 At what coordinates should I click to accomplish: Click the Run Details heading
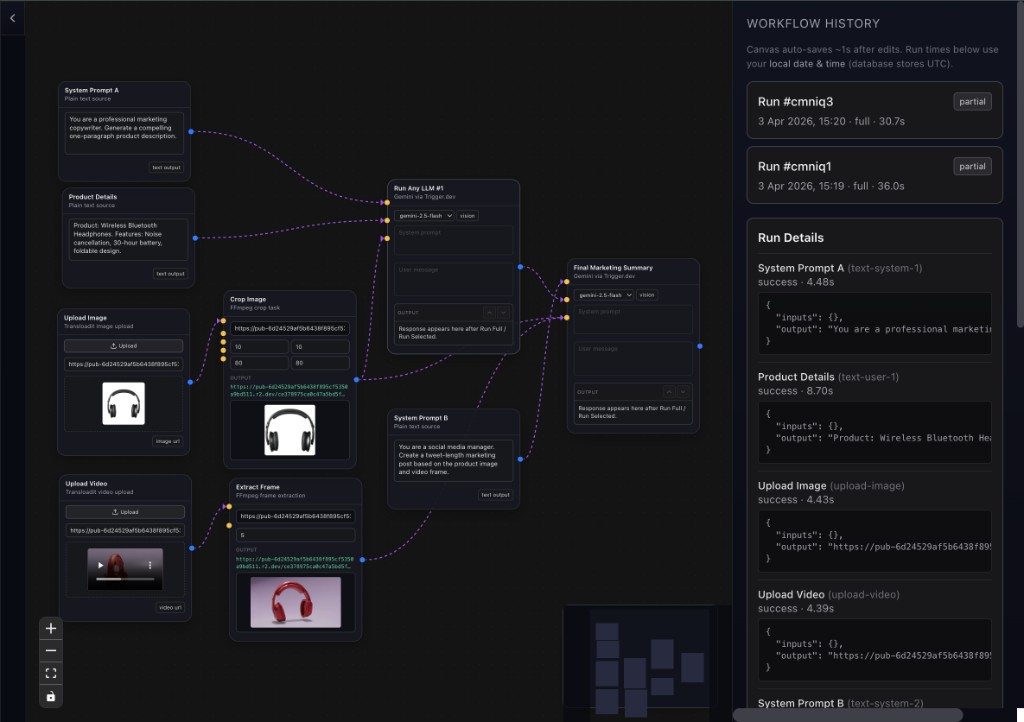pyautogui.click(x=790, y=238)
